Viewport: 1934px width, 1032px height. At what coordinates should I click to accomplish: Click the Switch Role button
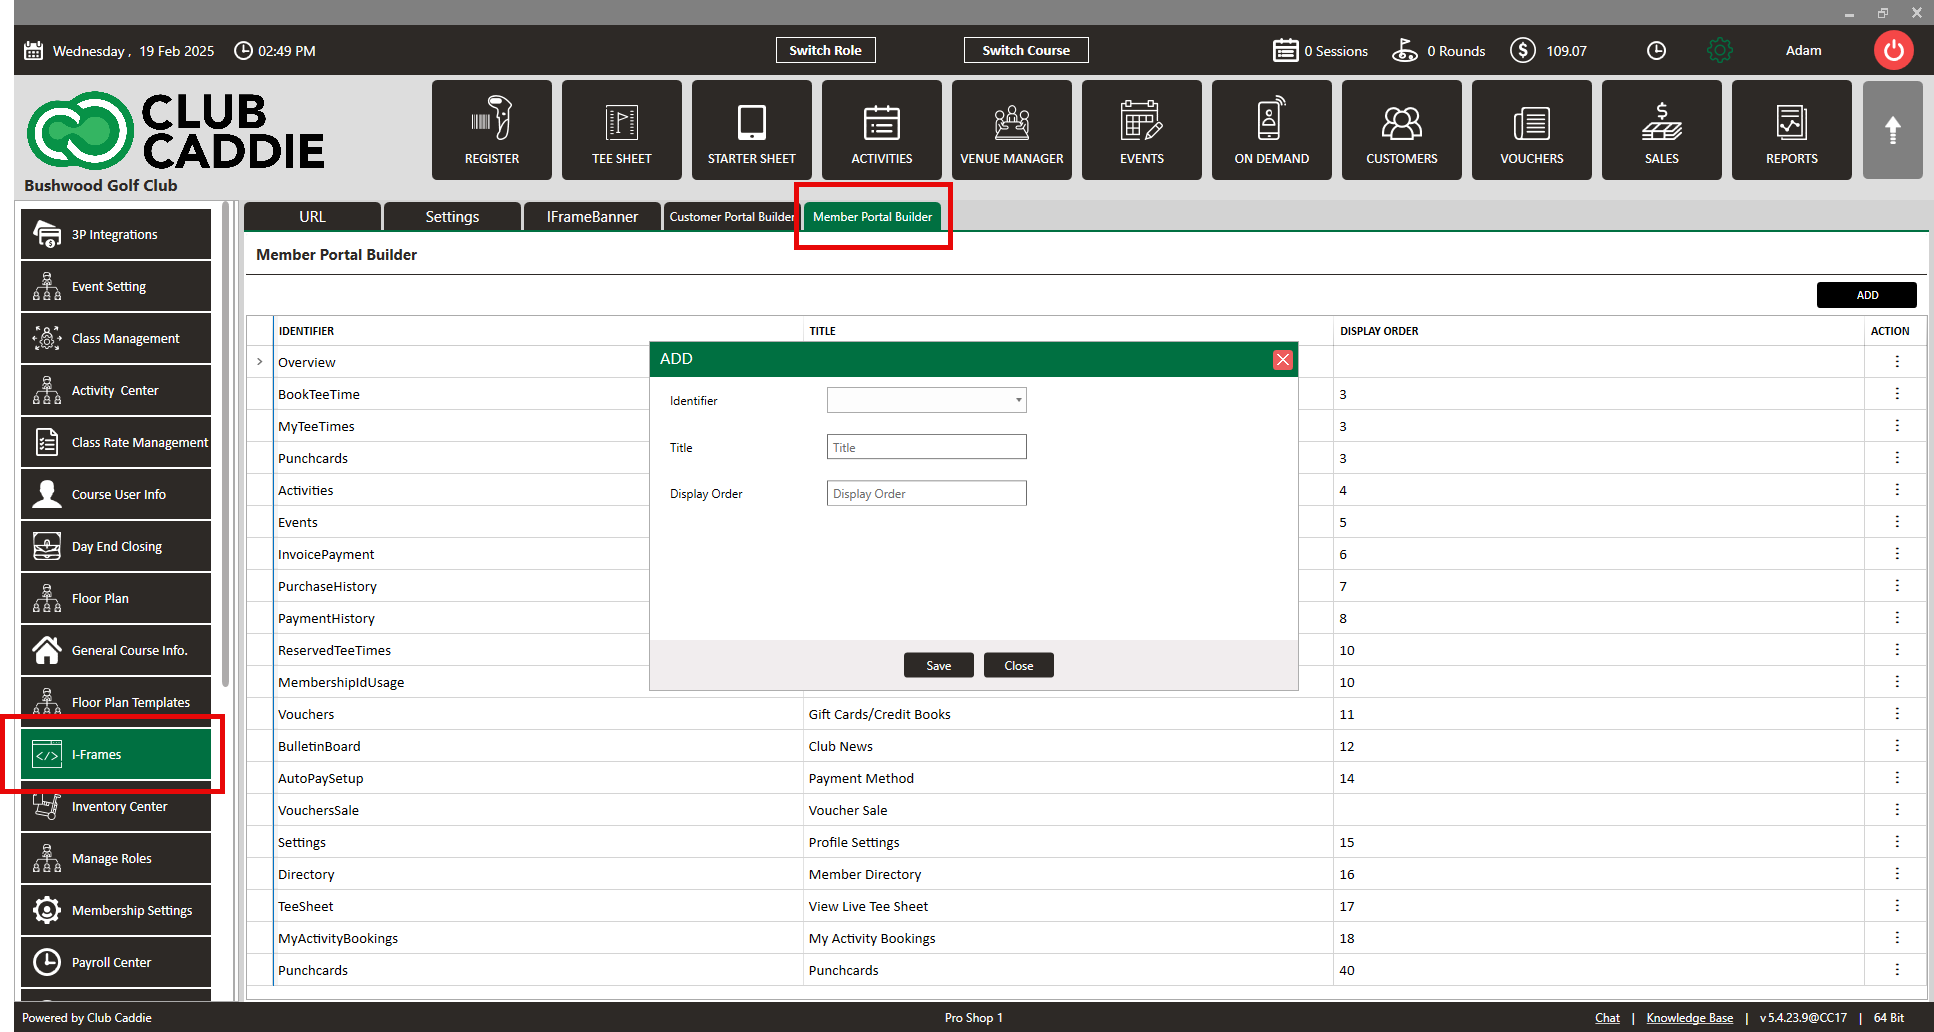click(825, 50)
